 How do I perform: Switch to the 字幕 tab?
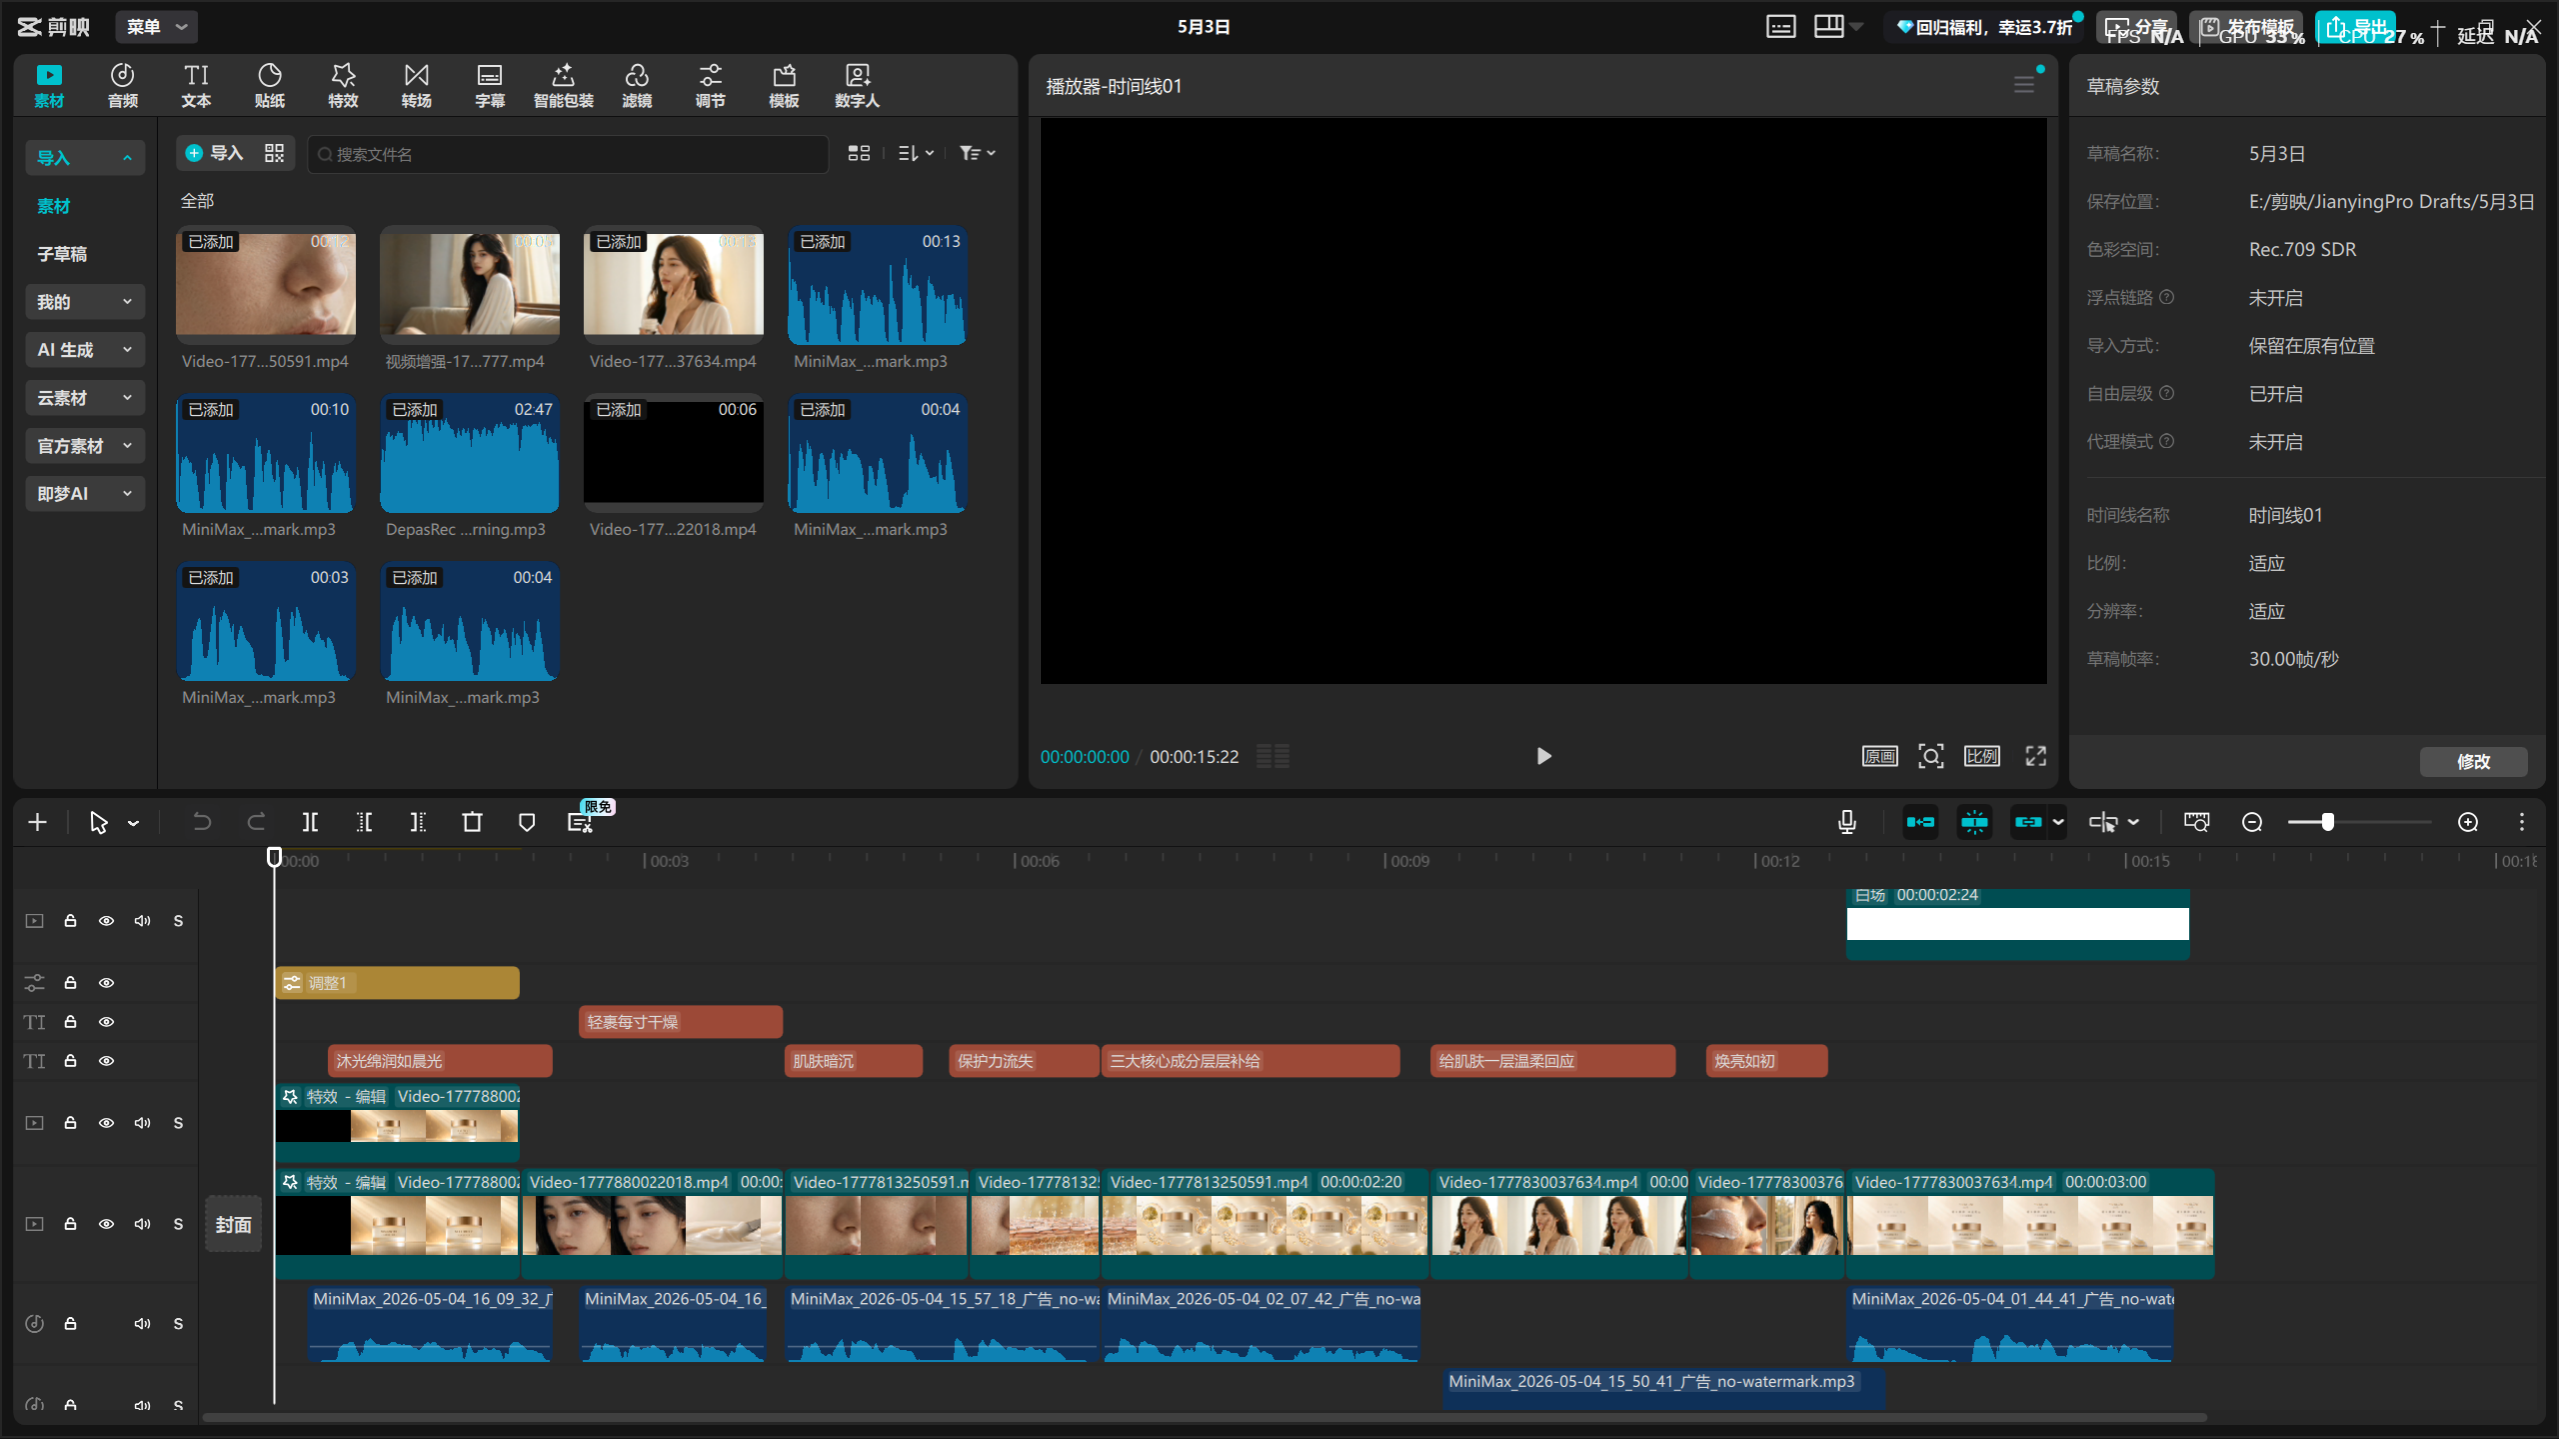click(x=490, y=85)
